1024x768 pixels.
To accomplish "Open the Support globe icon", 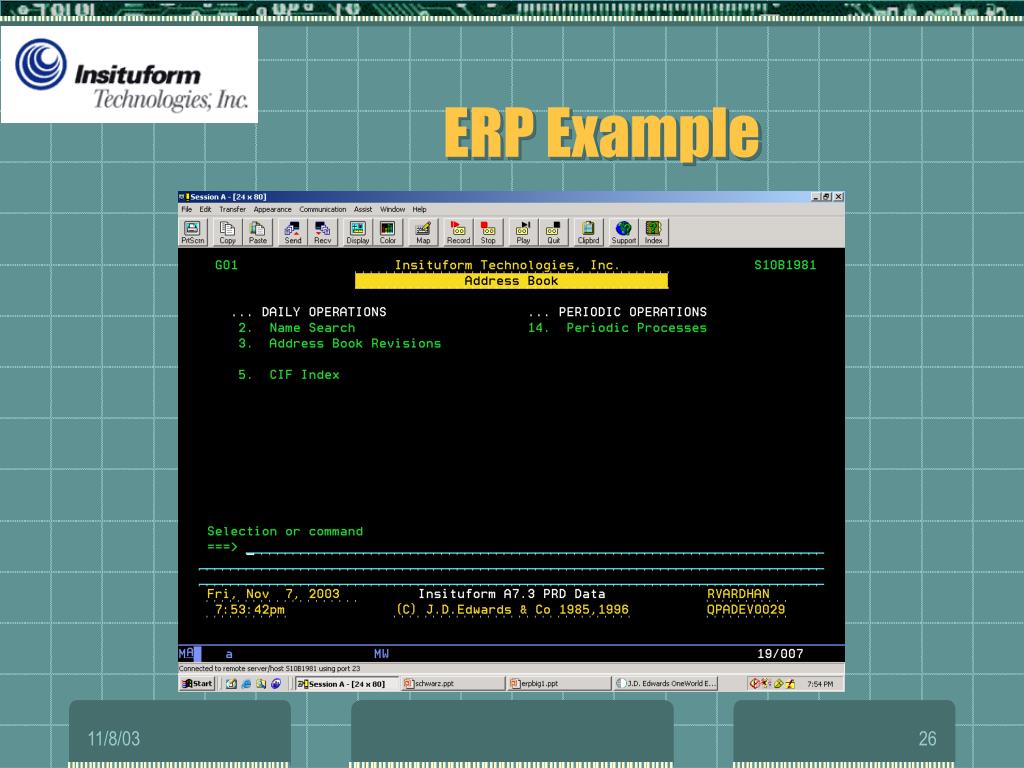I will click(x=624, y=232).
